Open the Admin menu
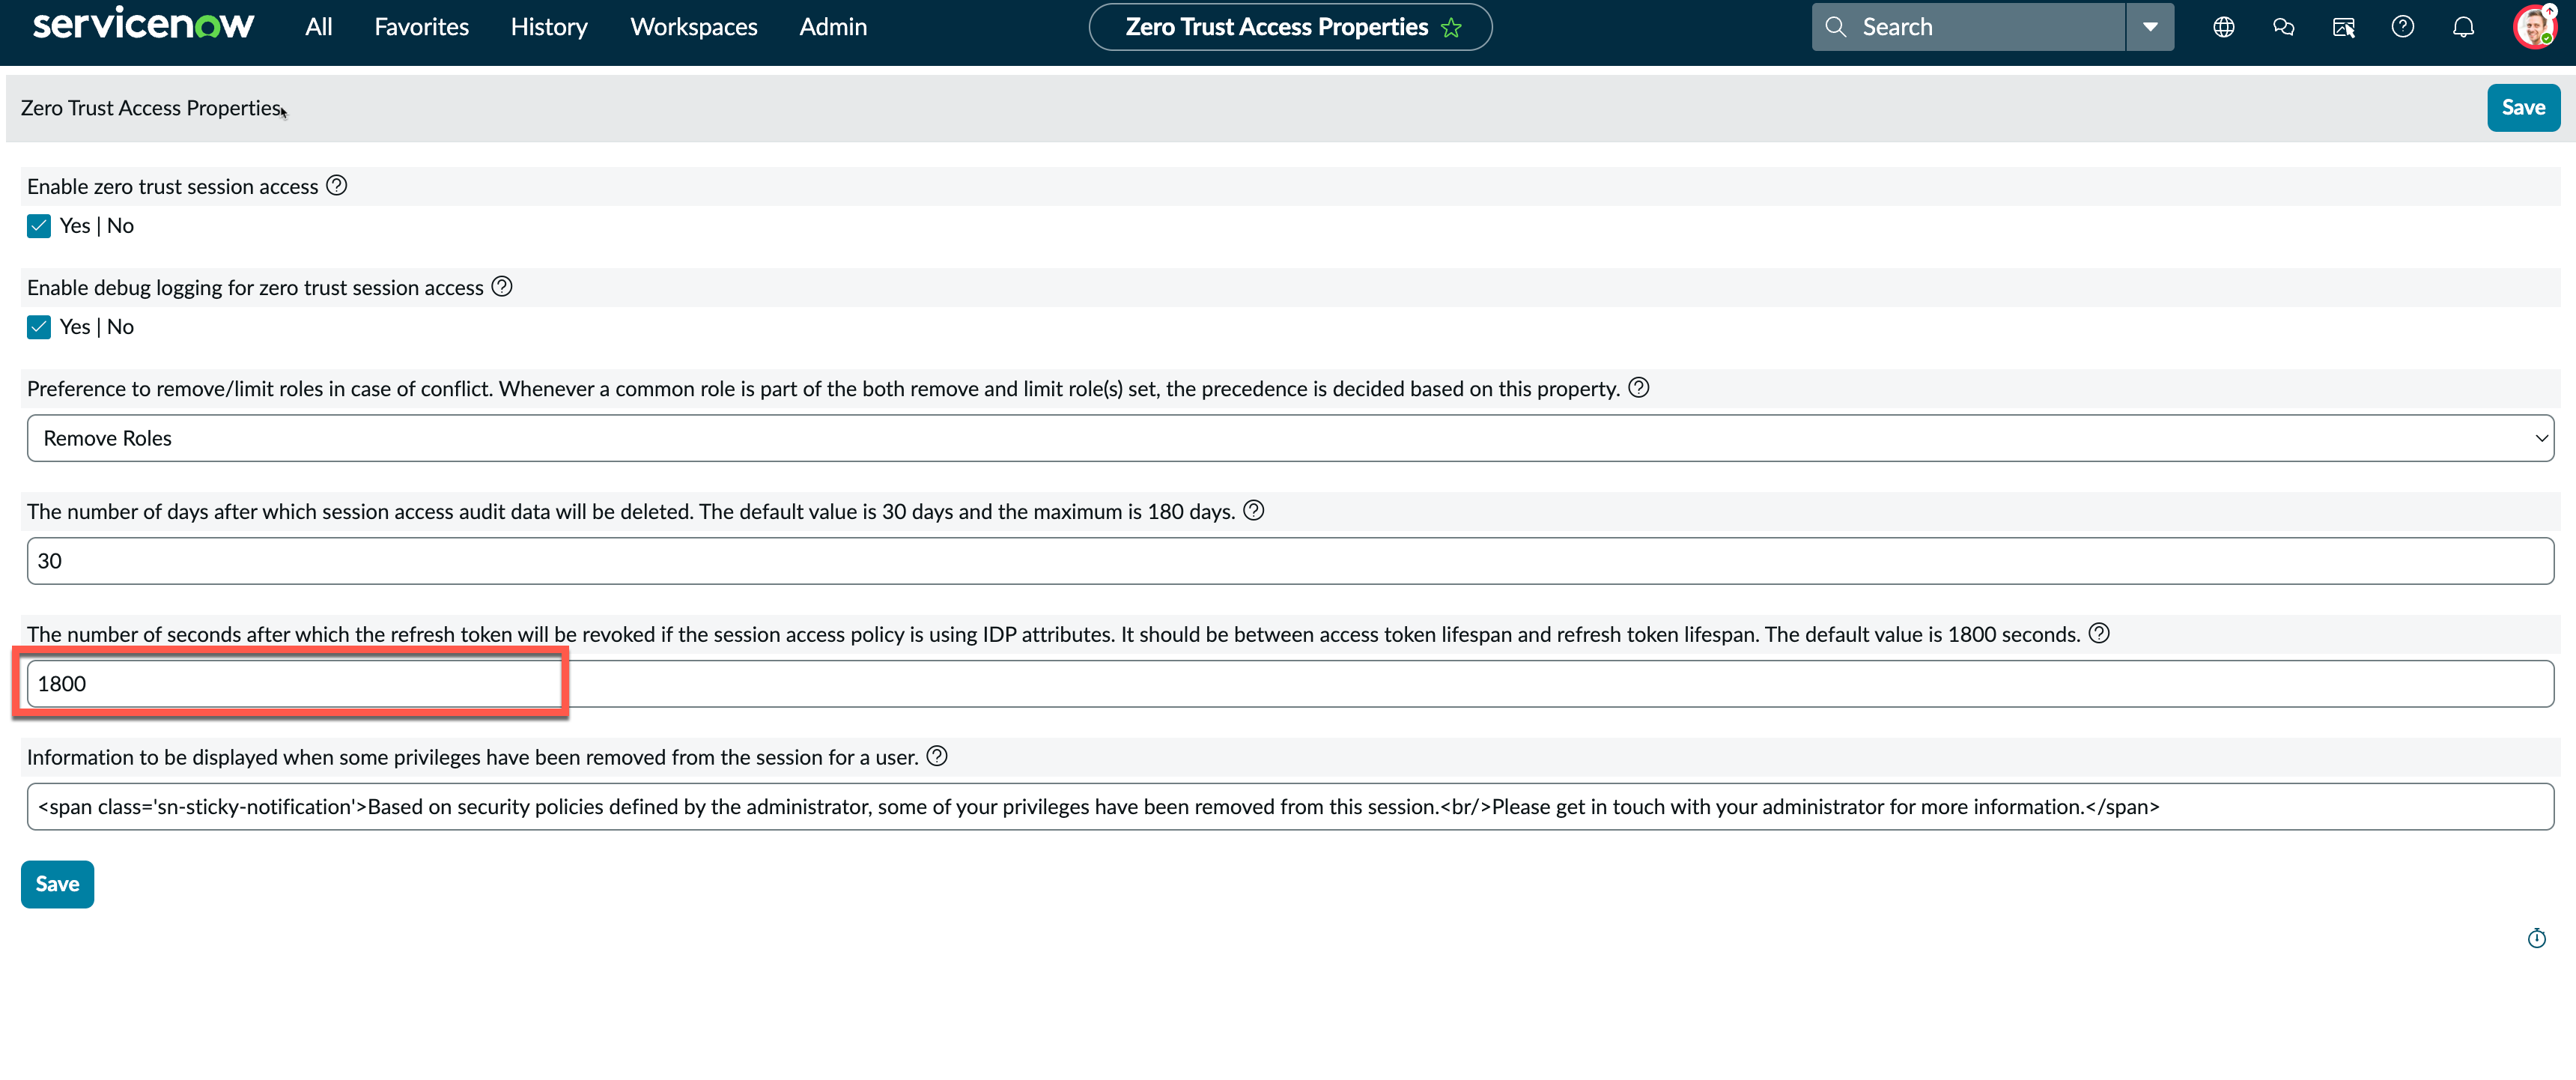The width and height of the screenshot is (2576, 1080). (833, 27)
